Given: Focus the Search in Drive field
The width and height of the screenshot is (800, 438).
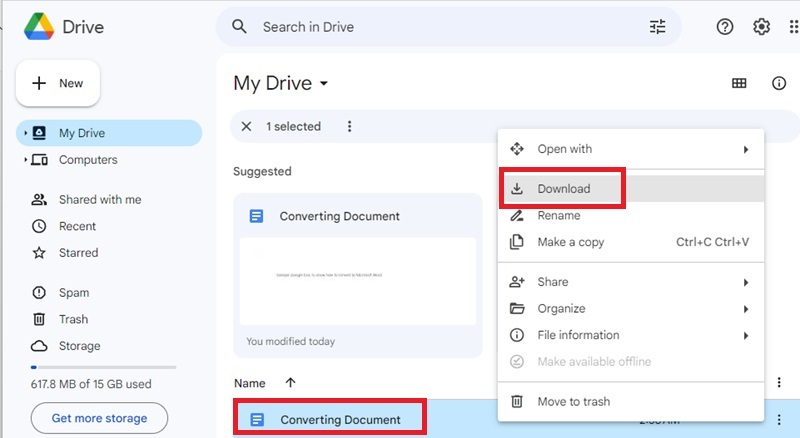Looking at the screenshot, I should point(448,27).
